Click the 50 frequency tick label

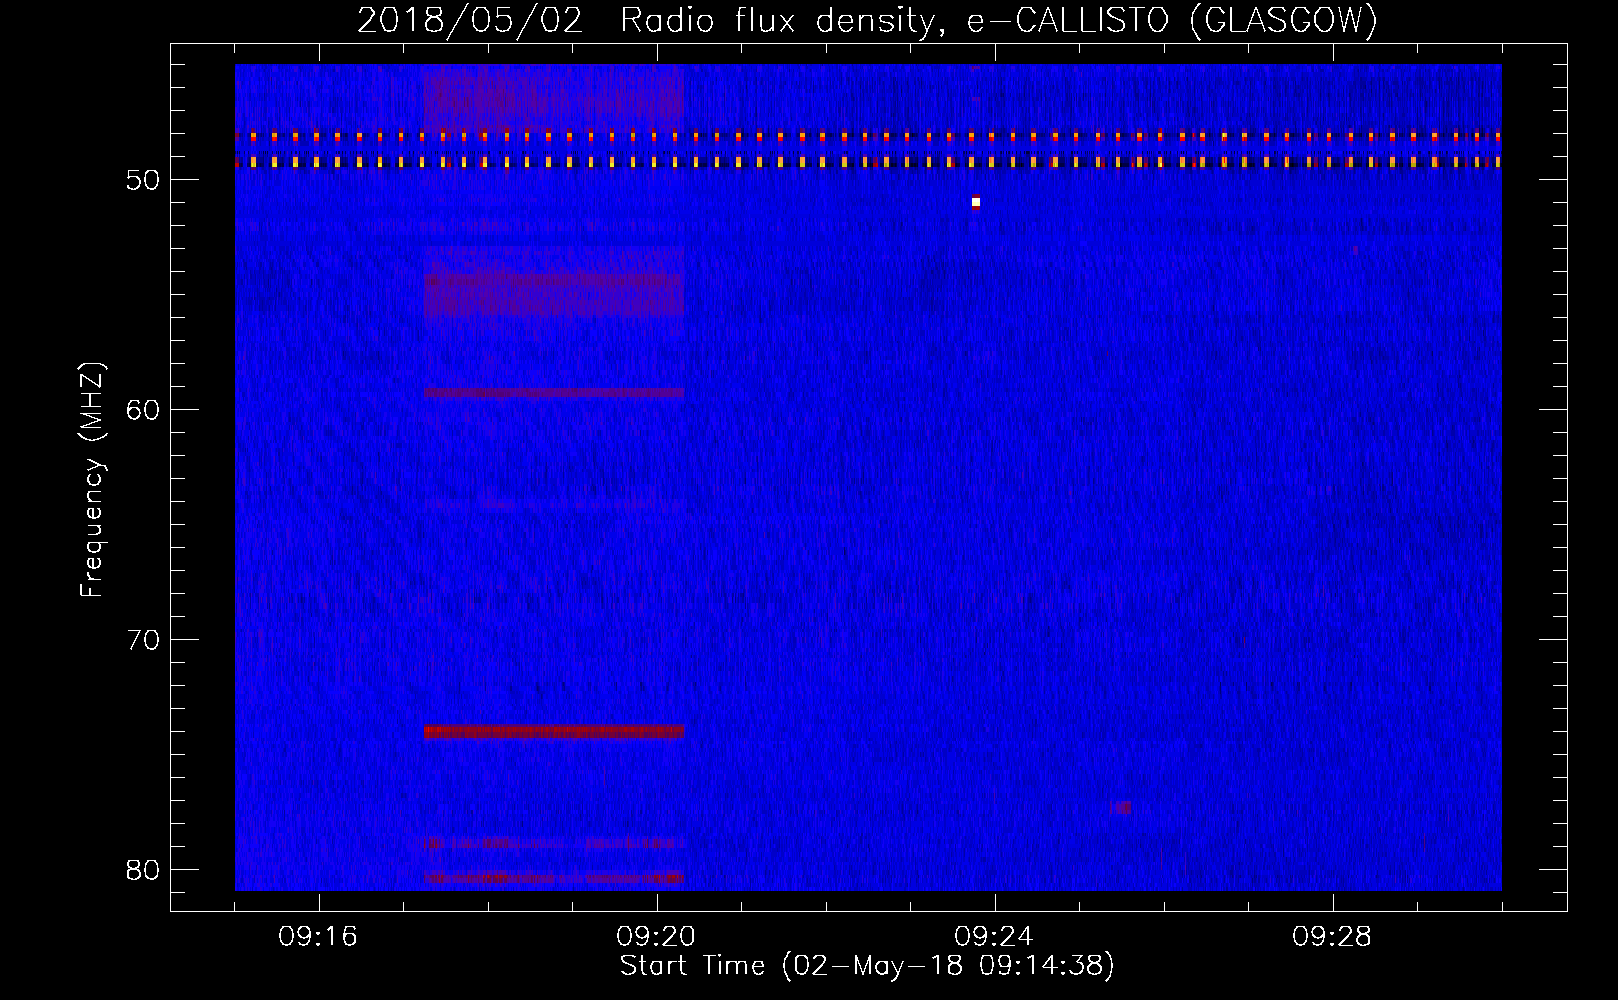(x=143, y=181)
